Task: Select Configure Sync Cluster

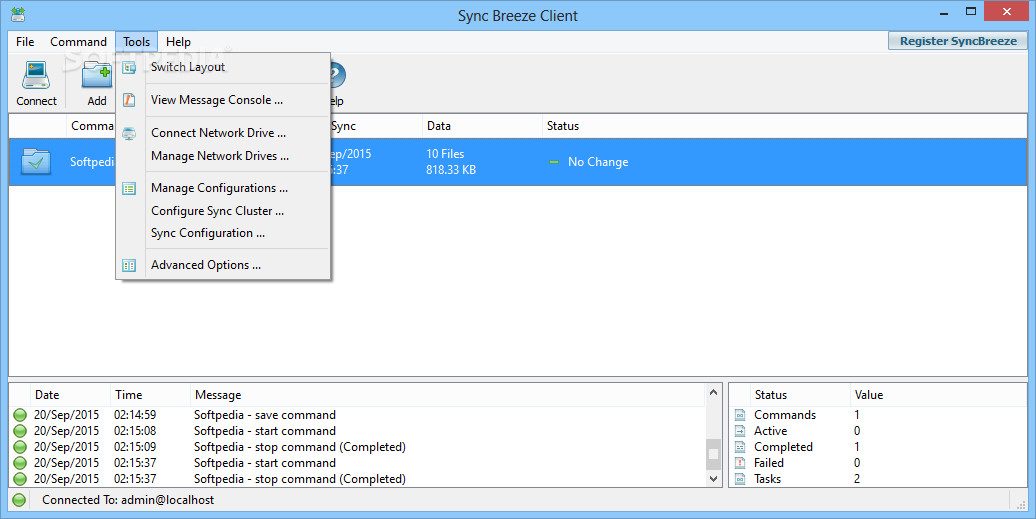Action: click(223, 211)
